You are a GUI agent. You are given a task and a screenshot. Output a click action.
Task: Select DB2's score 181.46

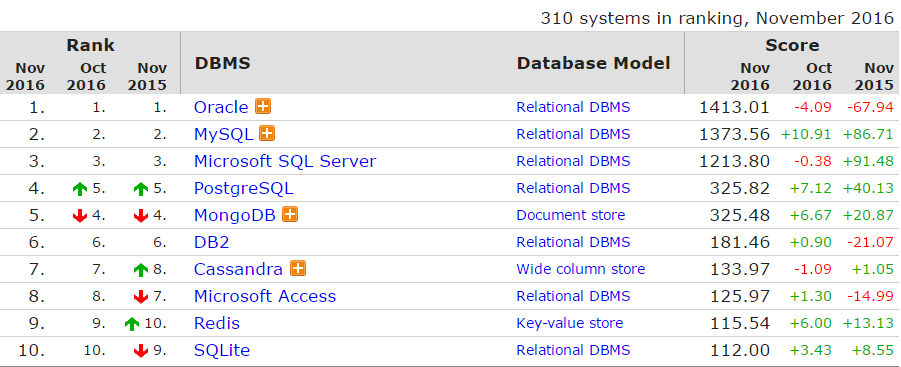pyautogui.click(x=740, y=242)
